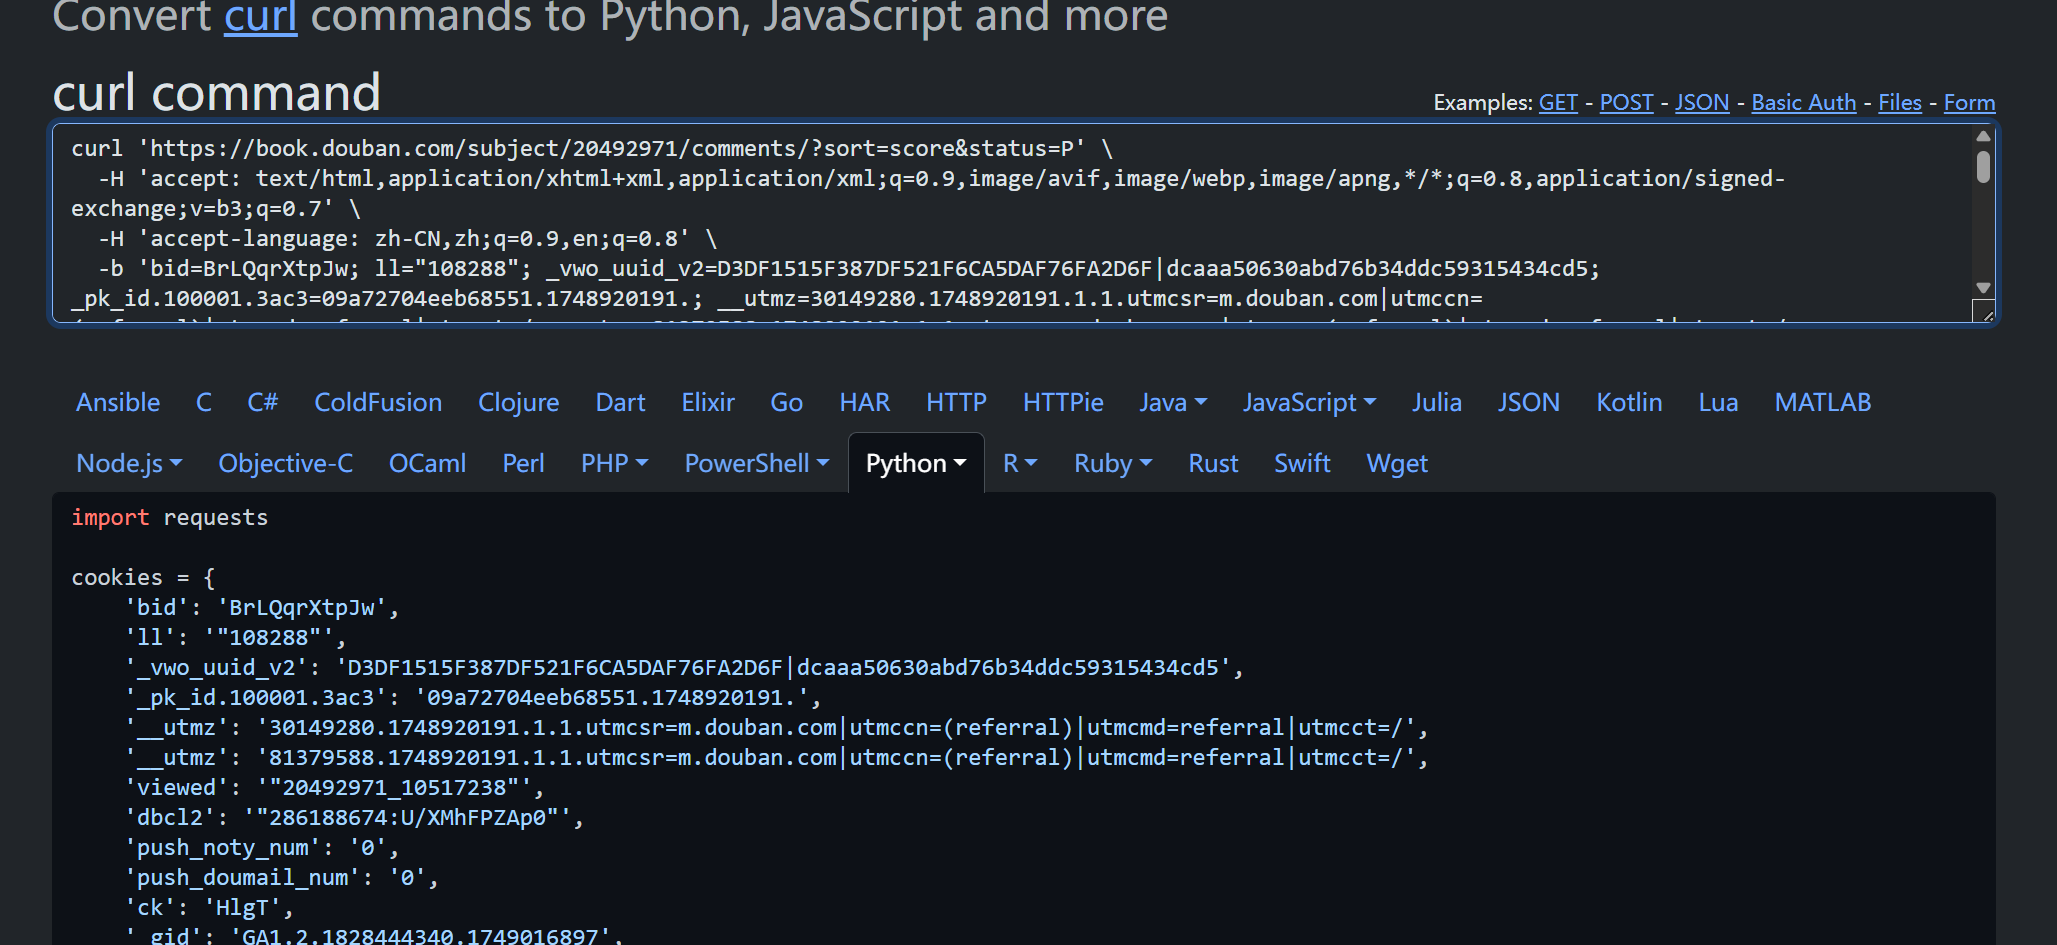The width and height of the screenshot is (2057, 945).
Task: Expand the R dropdown
Action: [x=1020, y=463]
